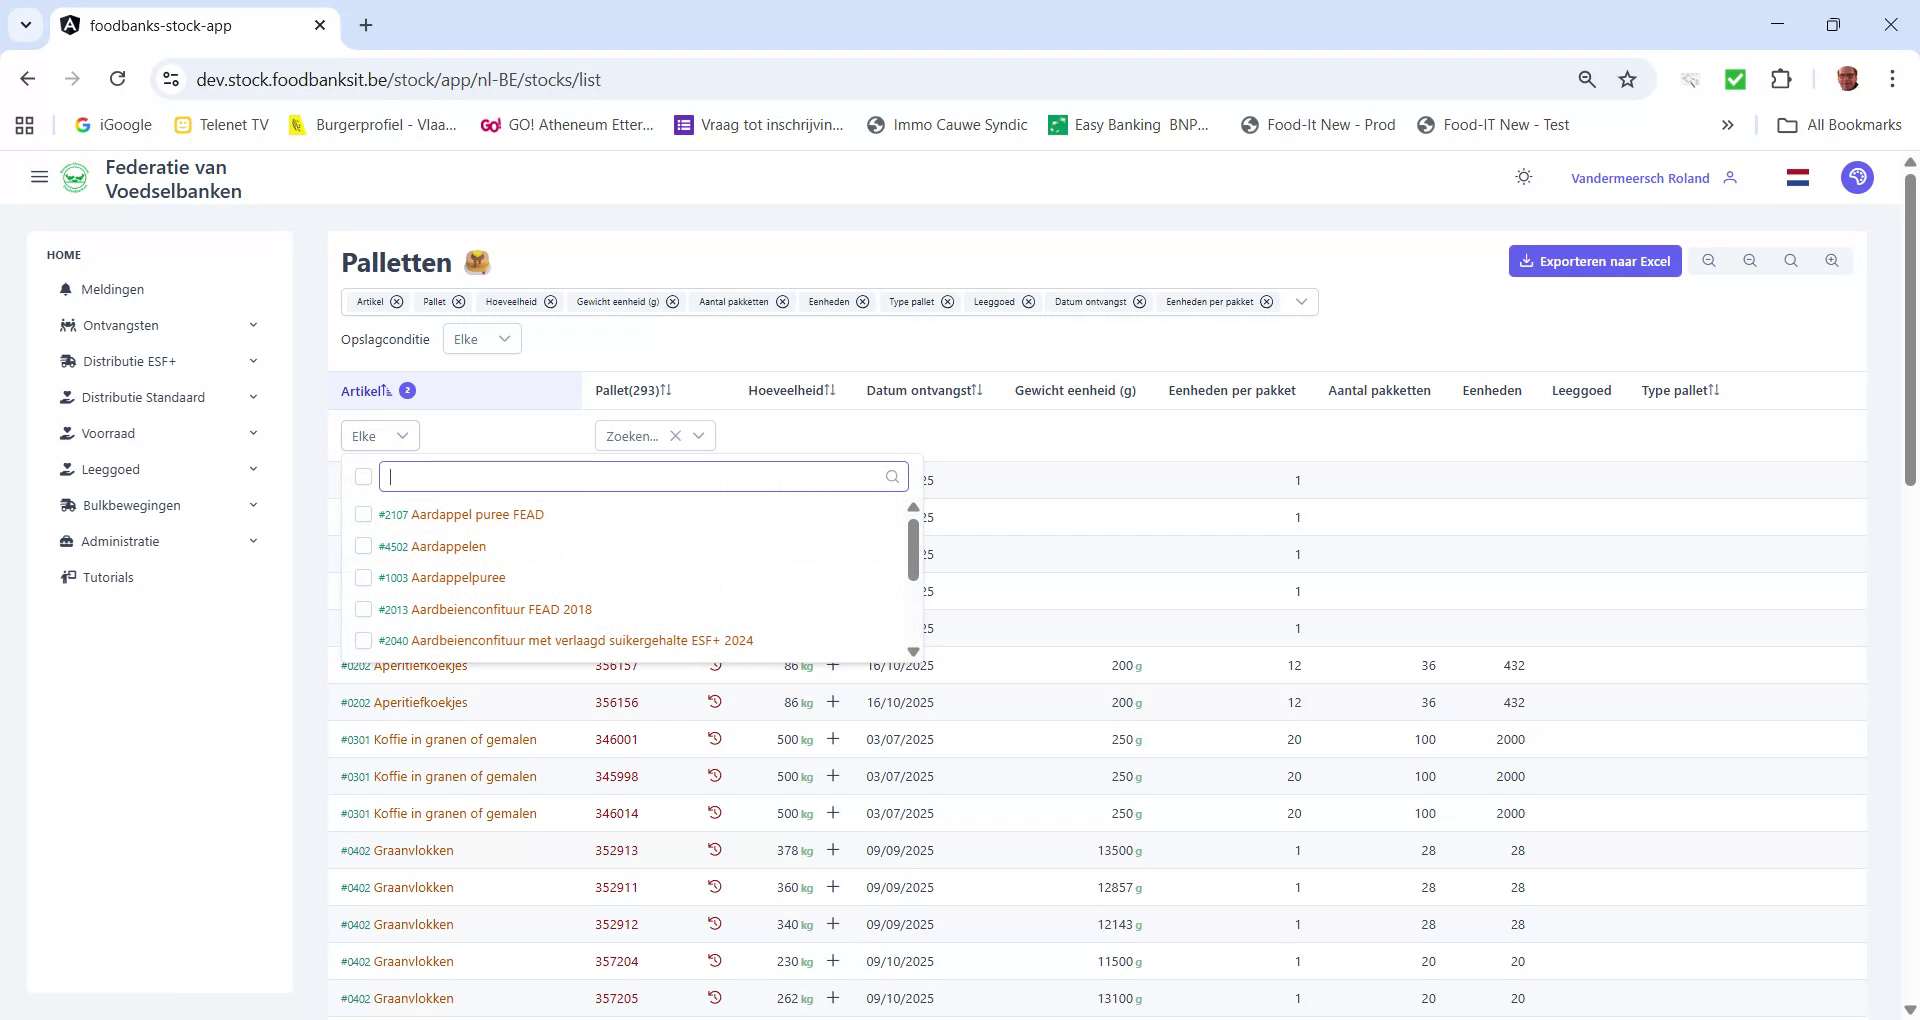Click the Exporteren naar Excel button
1920x1020 pixels.
pos(1595,260)
